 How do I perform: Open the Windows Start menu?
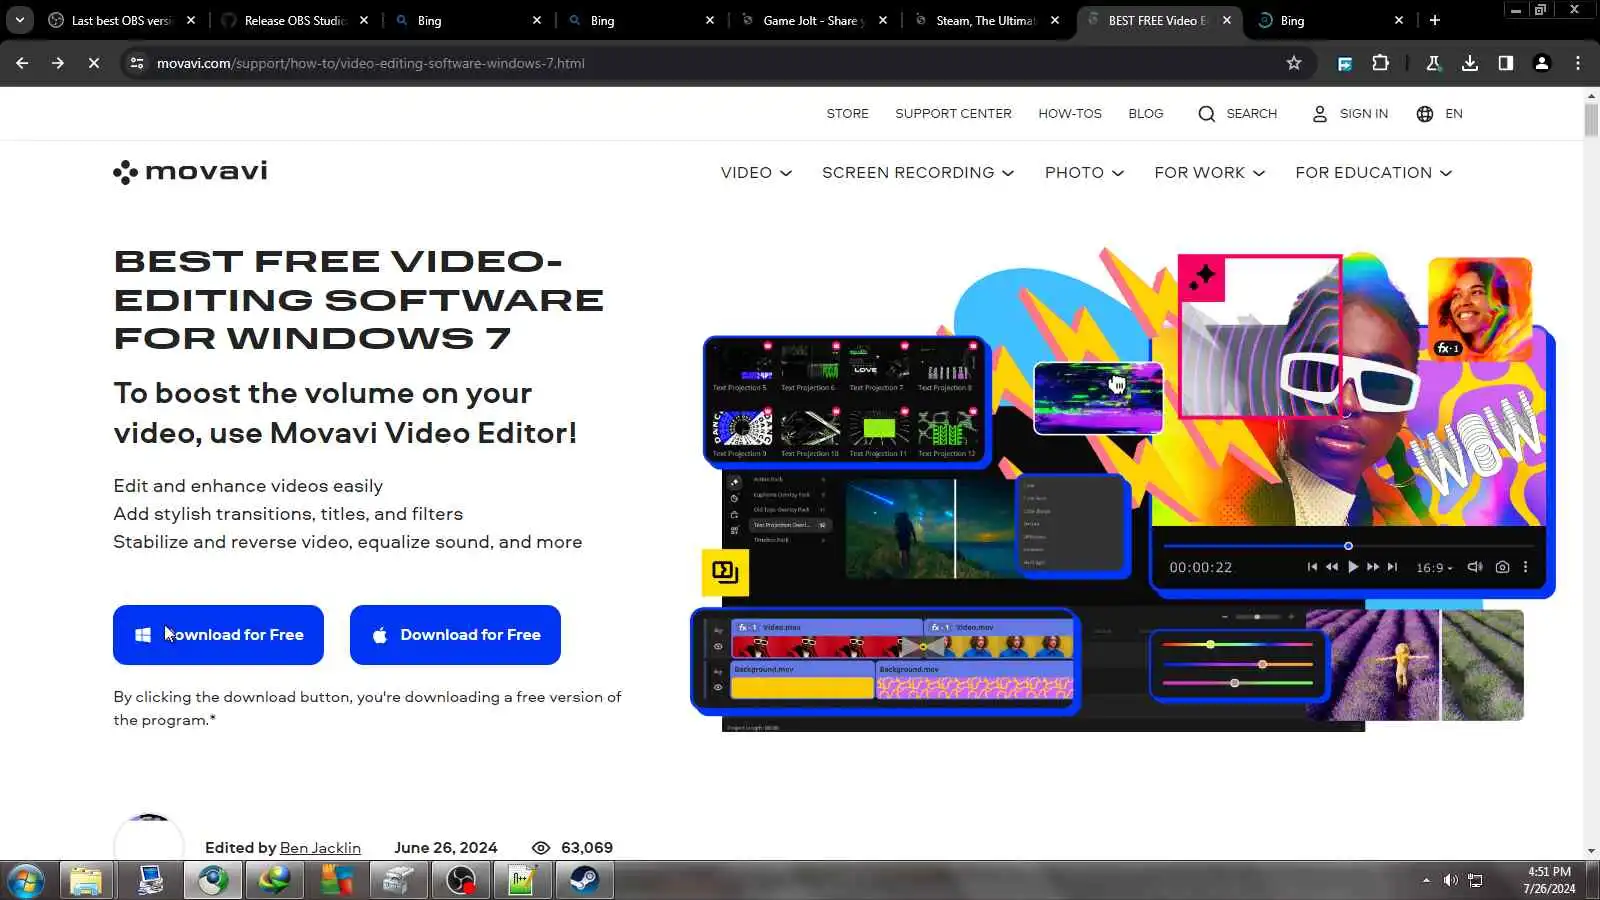tap(24, 881)
